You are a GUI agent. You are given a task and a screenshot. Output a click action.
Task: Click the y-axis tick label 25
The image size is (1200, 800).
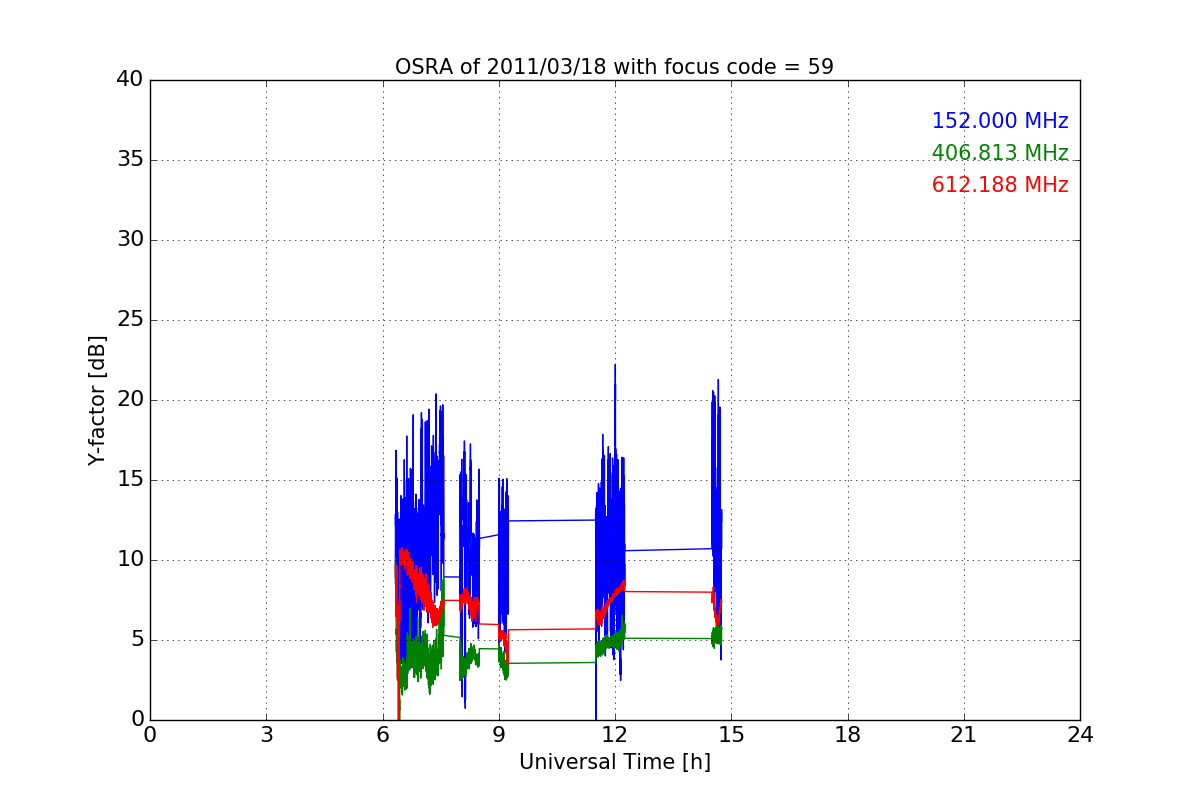point(130,320)
